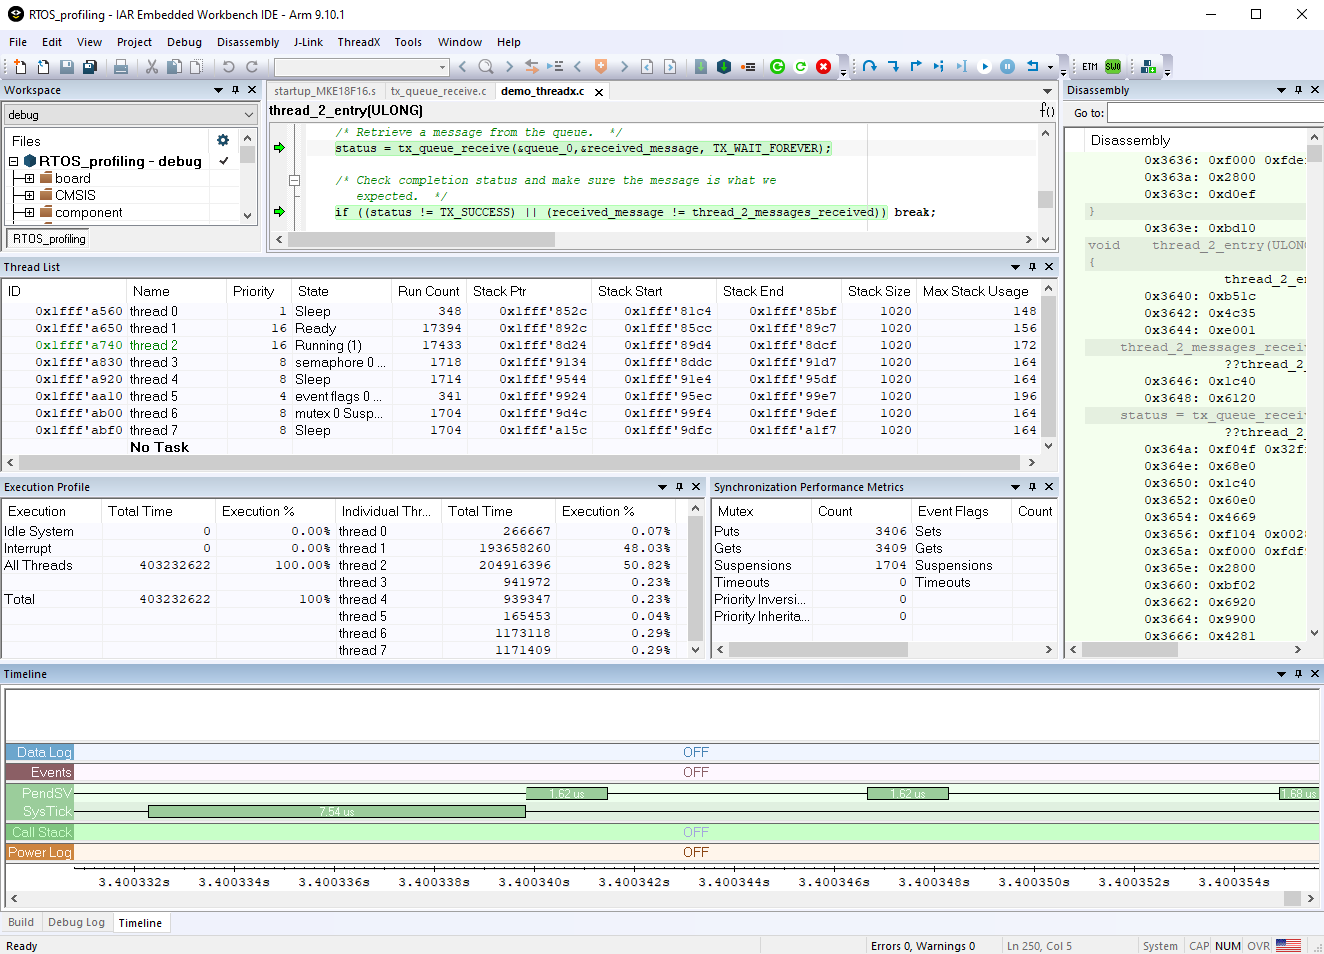Open the File menu

click(18, 42)
